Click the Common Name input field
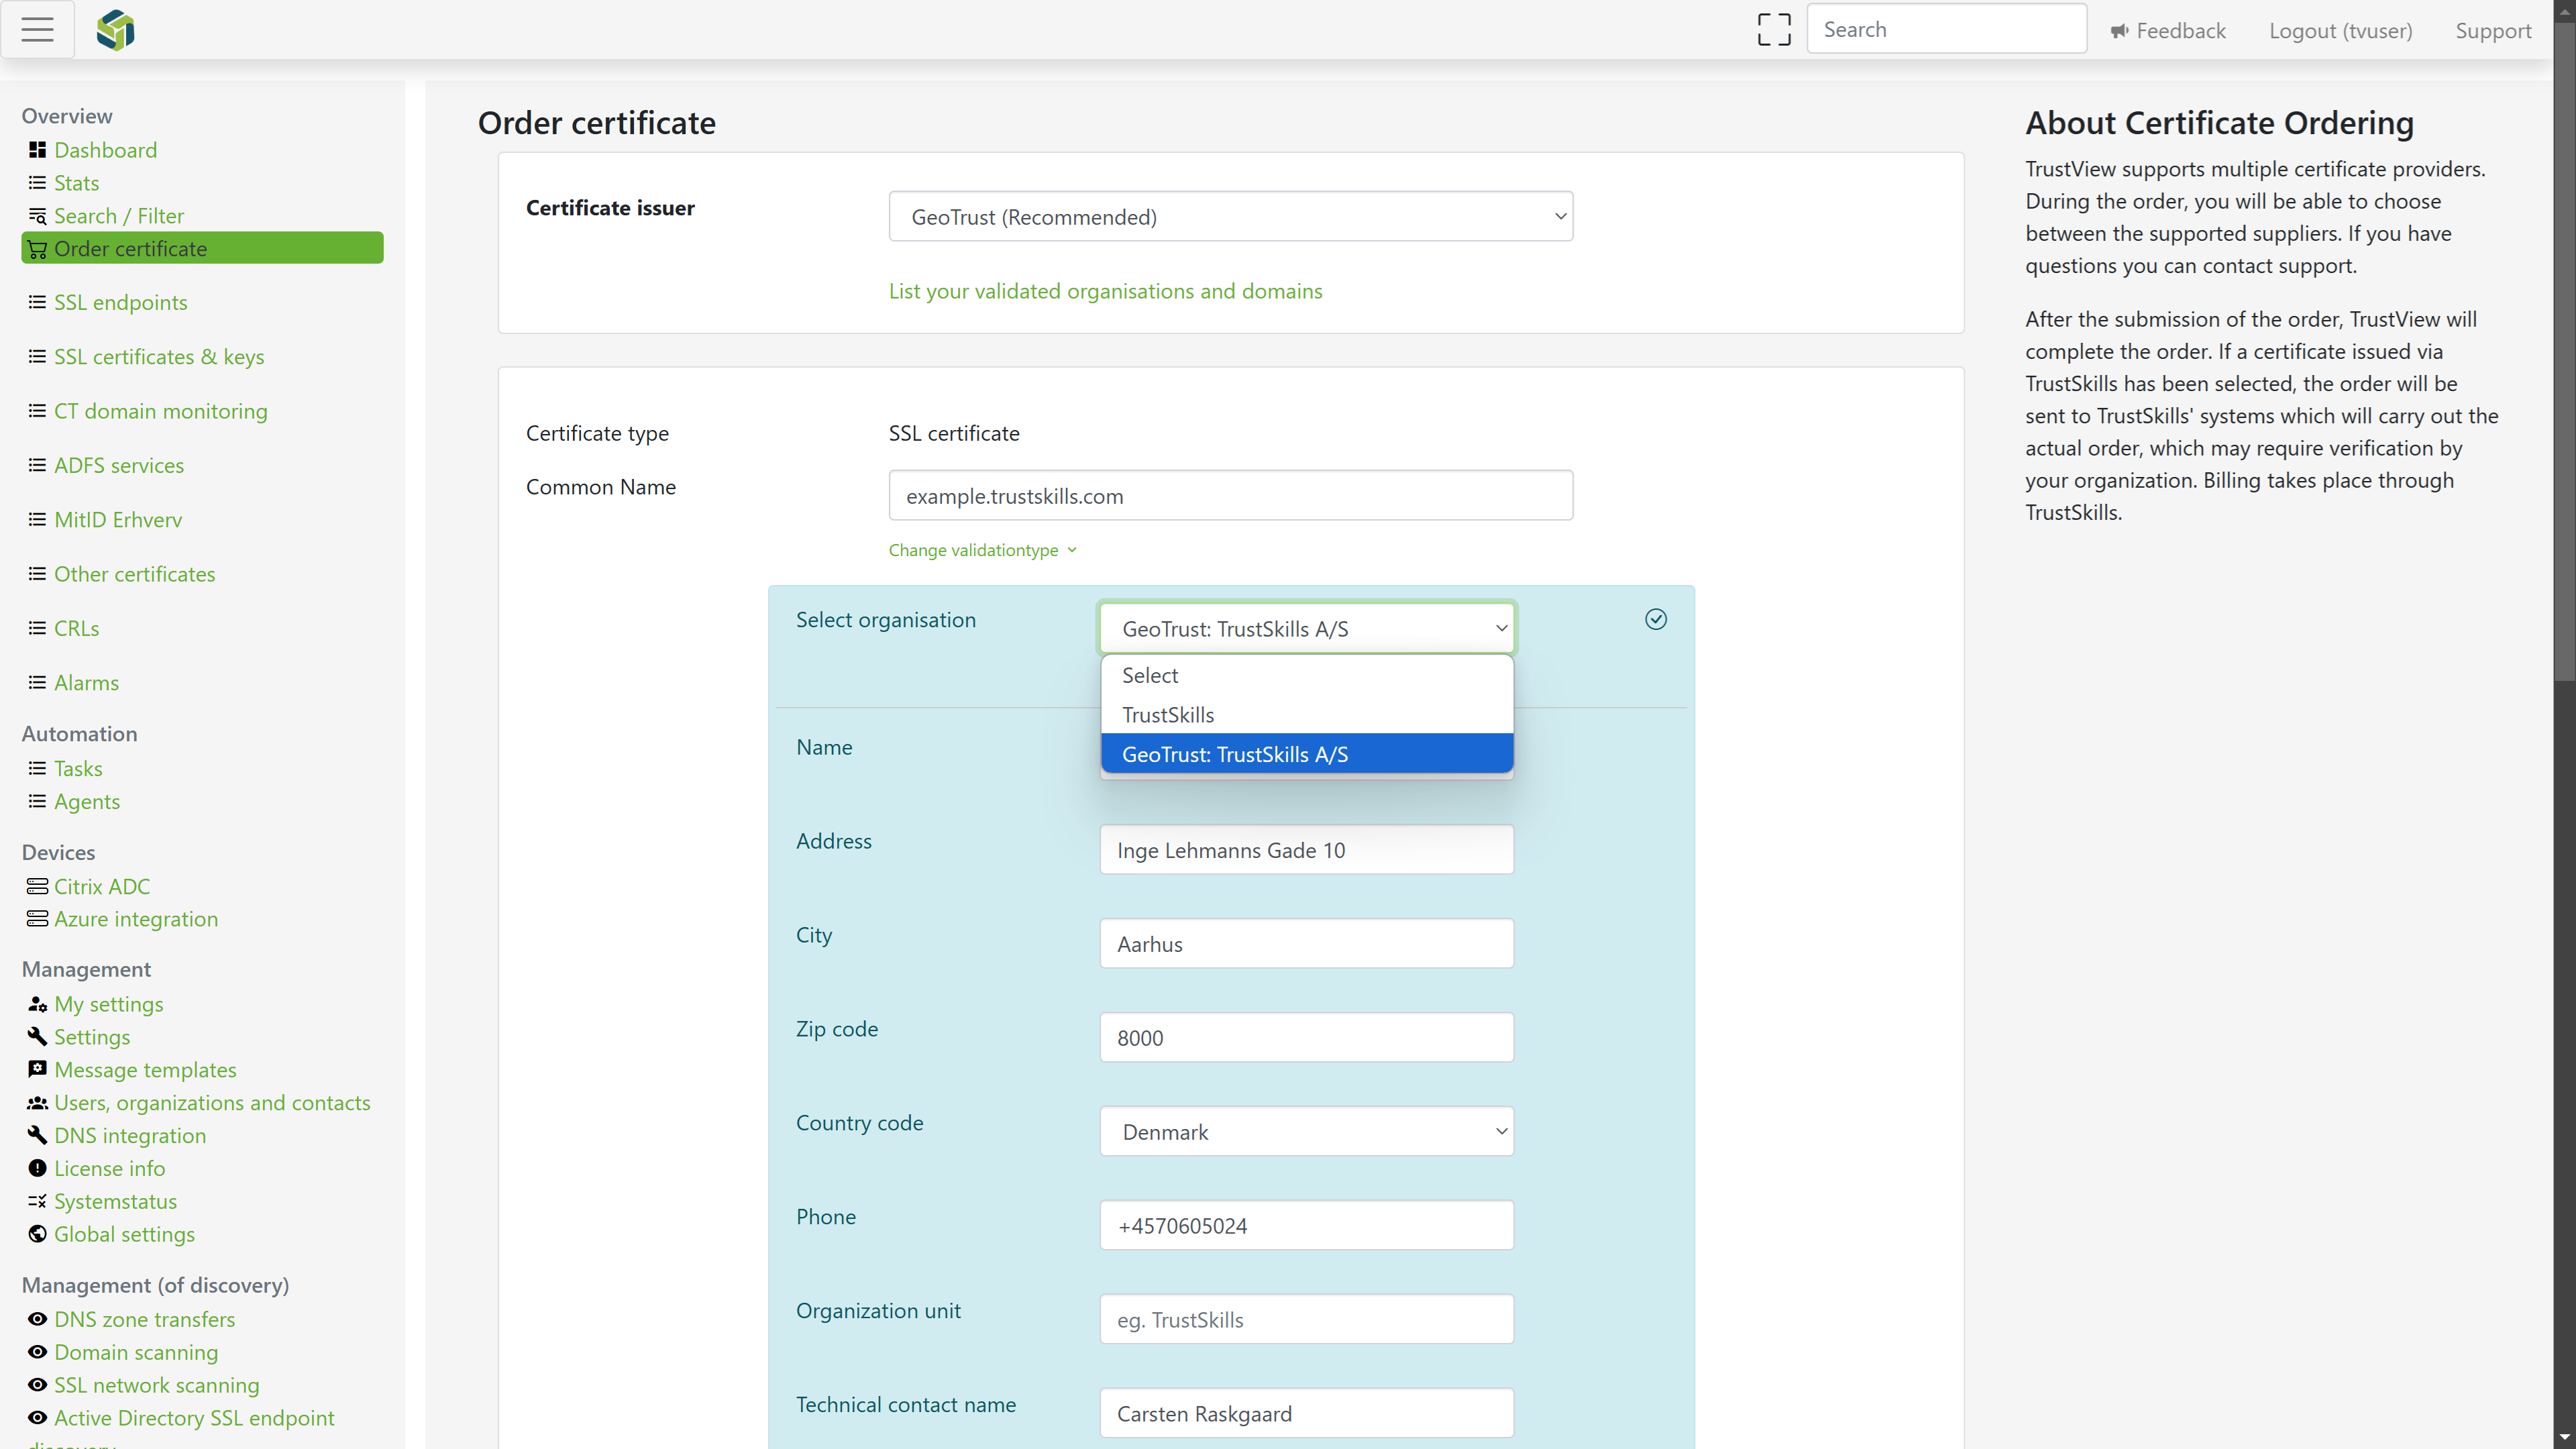 [1230, 496]
